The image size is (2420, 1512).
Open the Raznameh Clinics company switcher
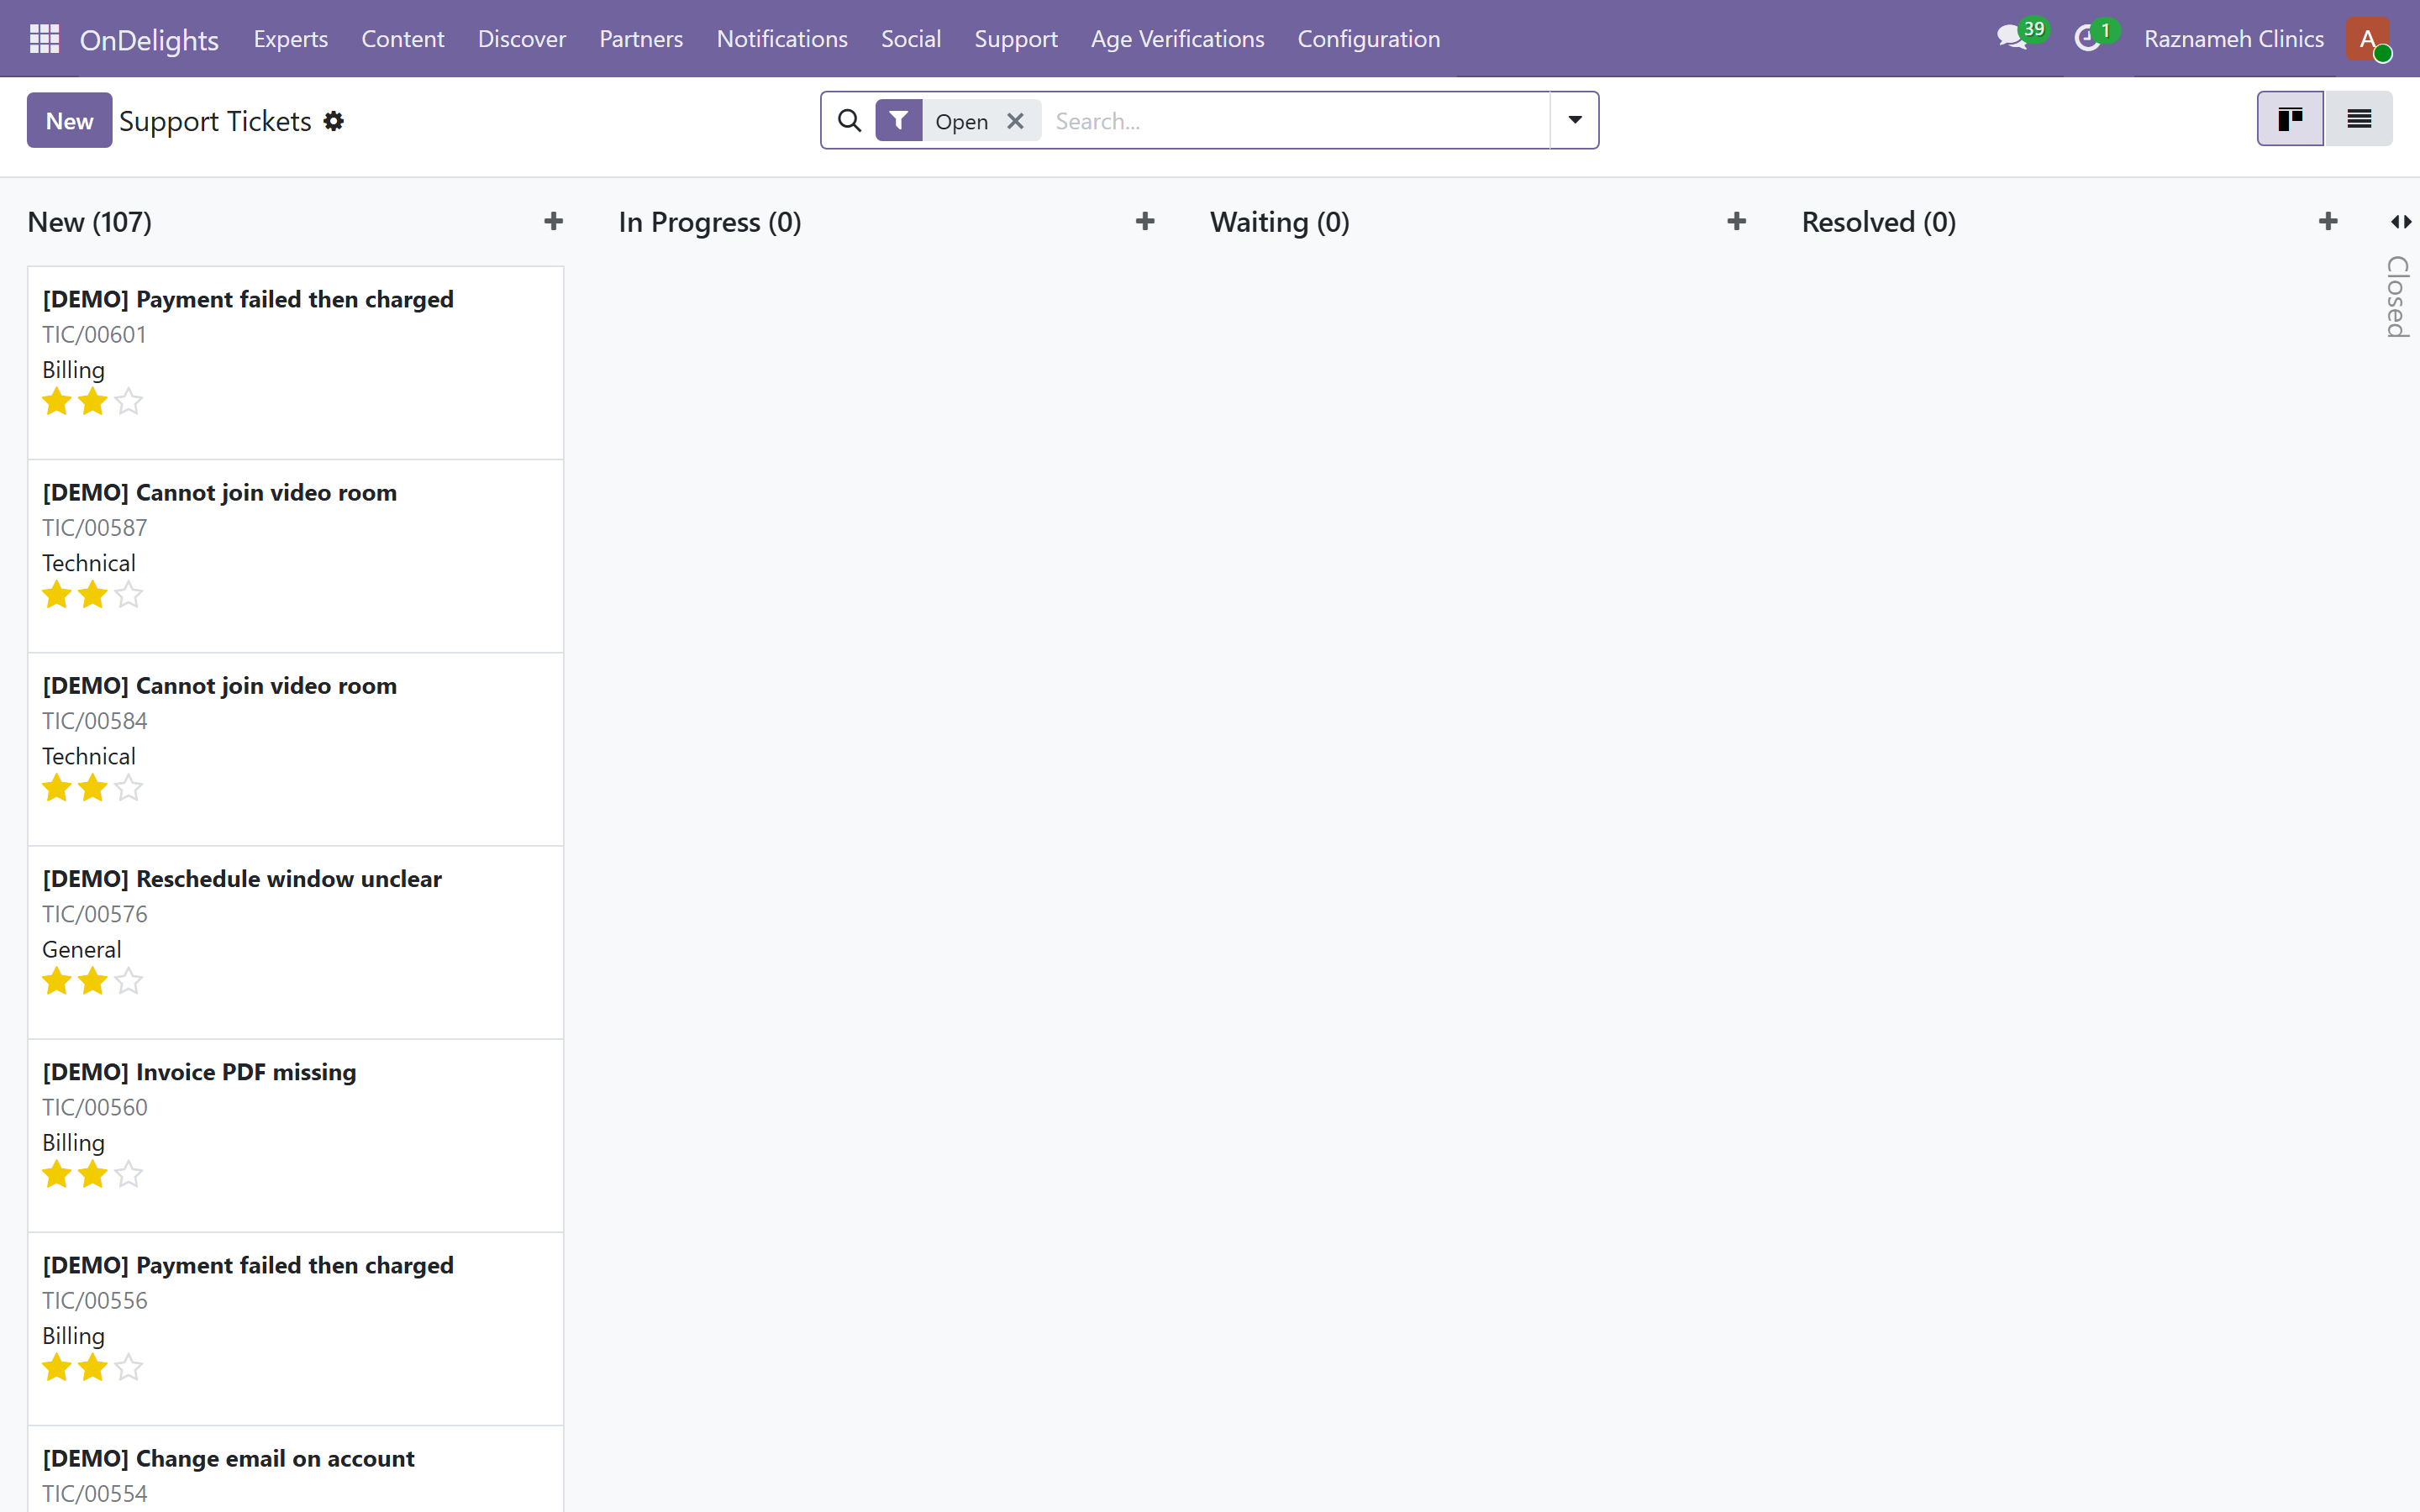coord(2234,39)
